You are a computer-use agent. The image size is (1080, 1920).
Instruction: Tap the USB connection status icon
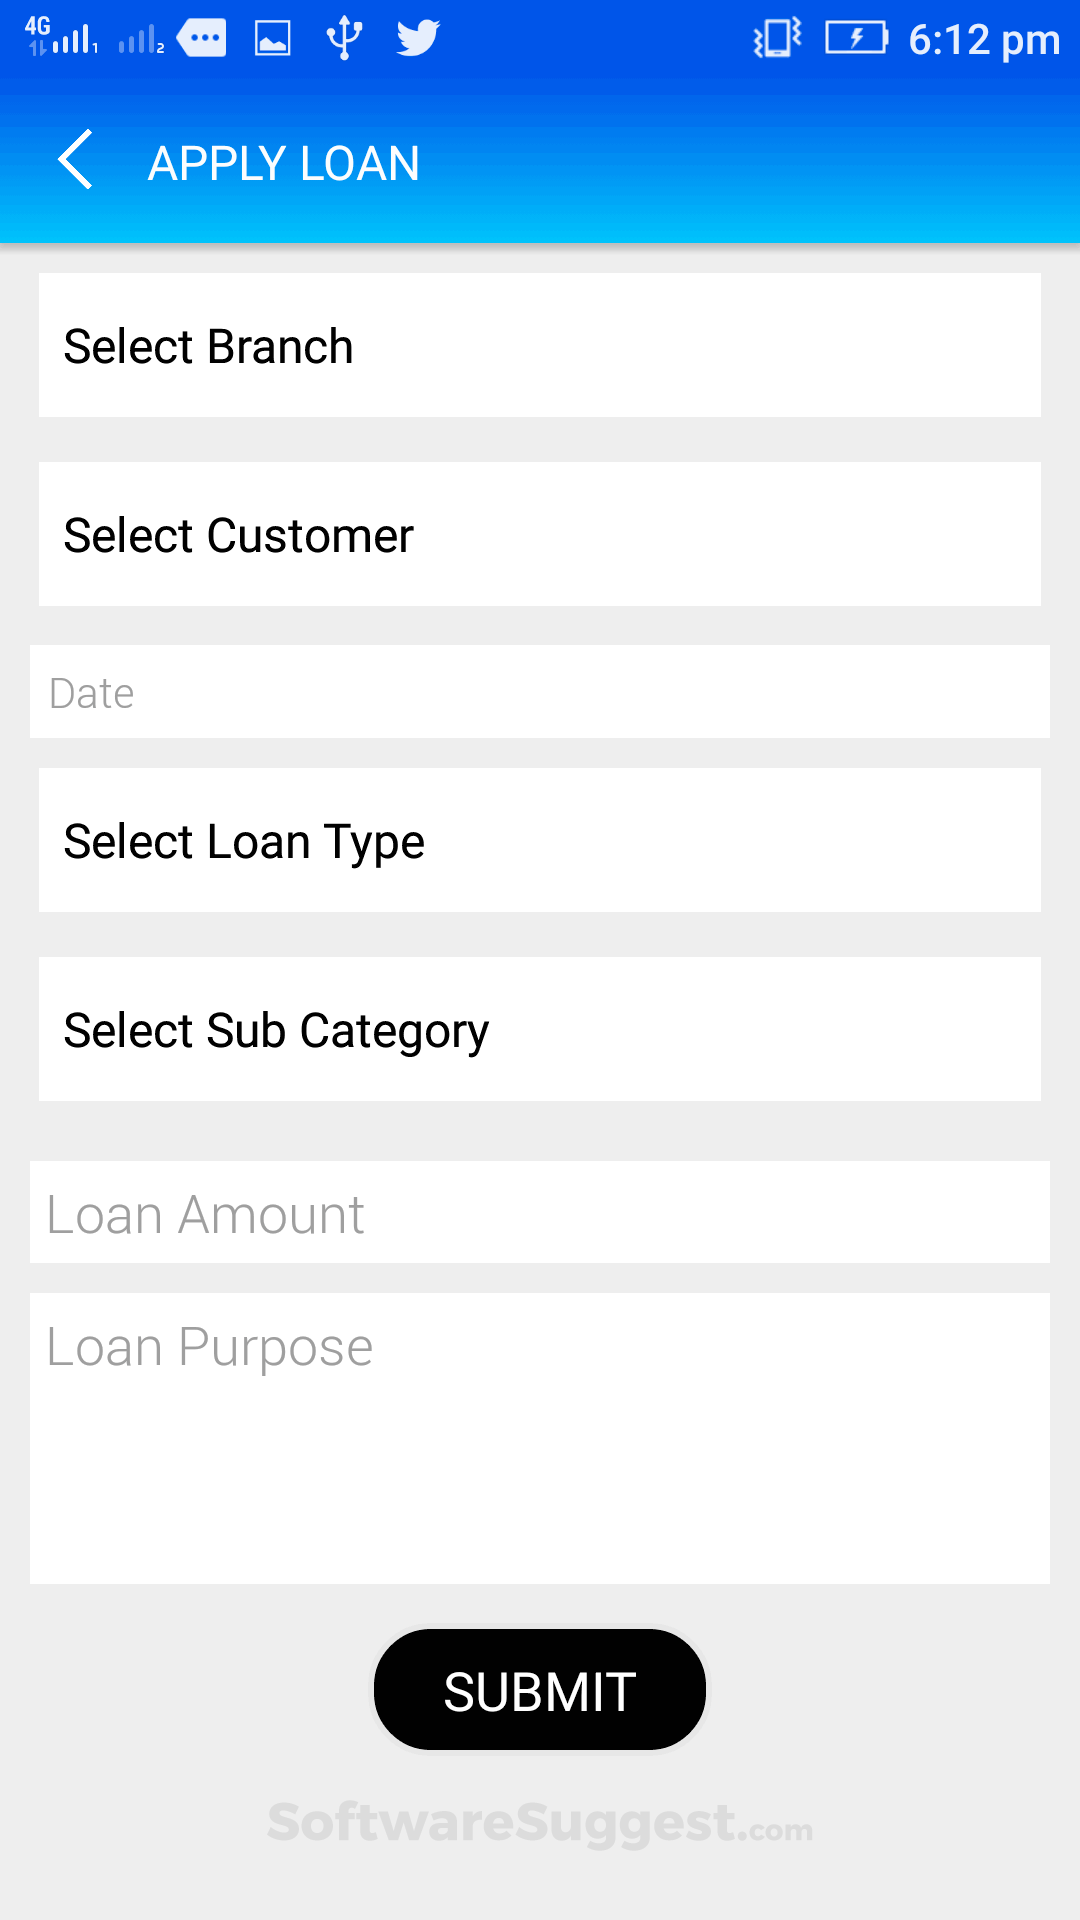point(344,38)
